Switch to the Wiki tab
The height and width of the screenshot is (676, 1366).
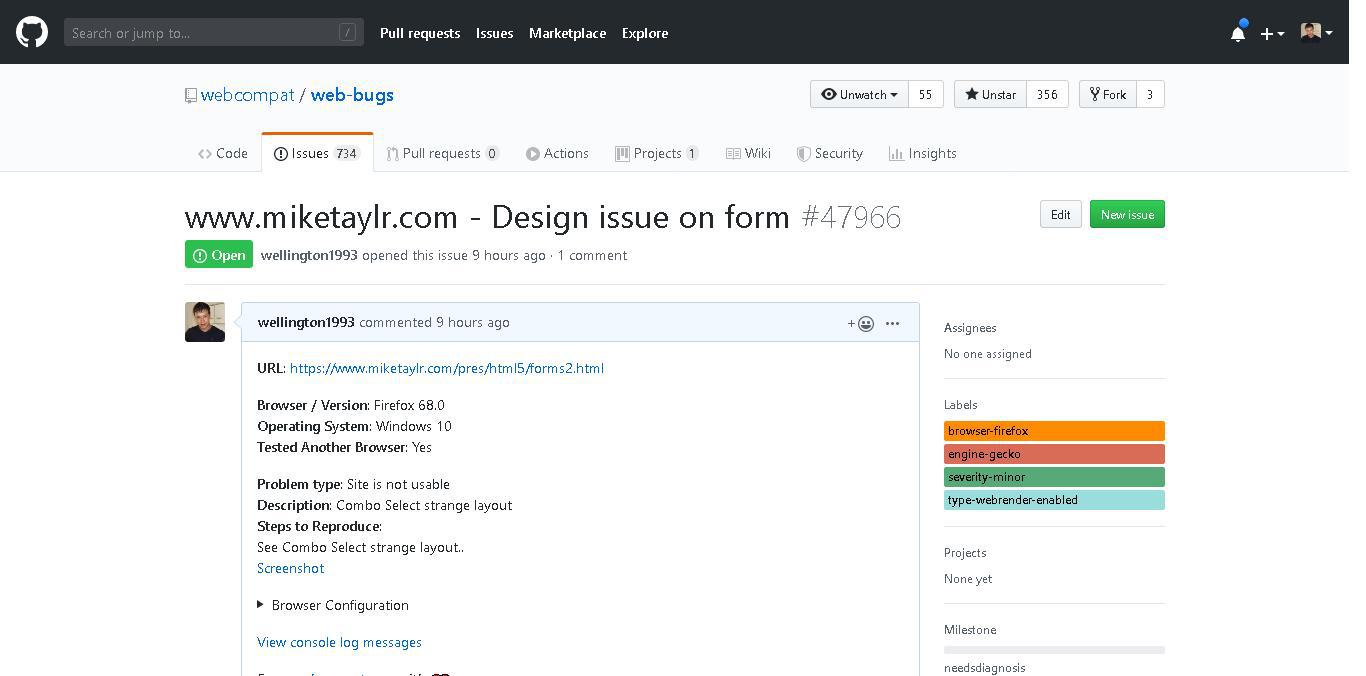point(748,153)
